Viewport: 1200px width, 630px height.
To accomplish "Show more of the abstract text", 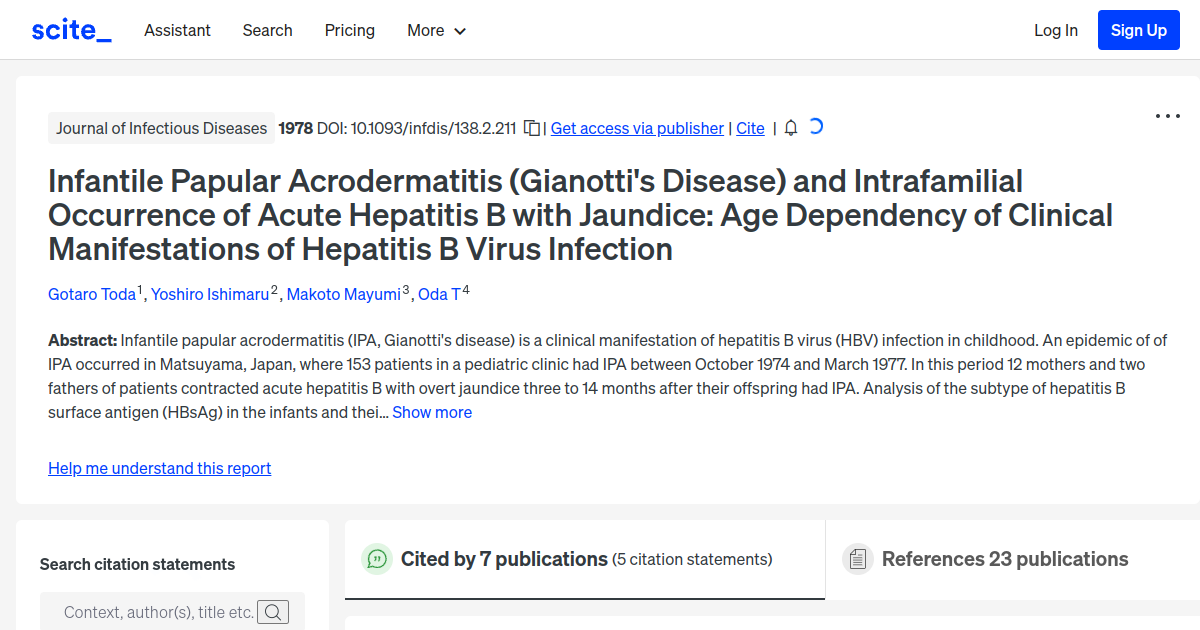I will tap(432, 412).
